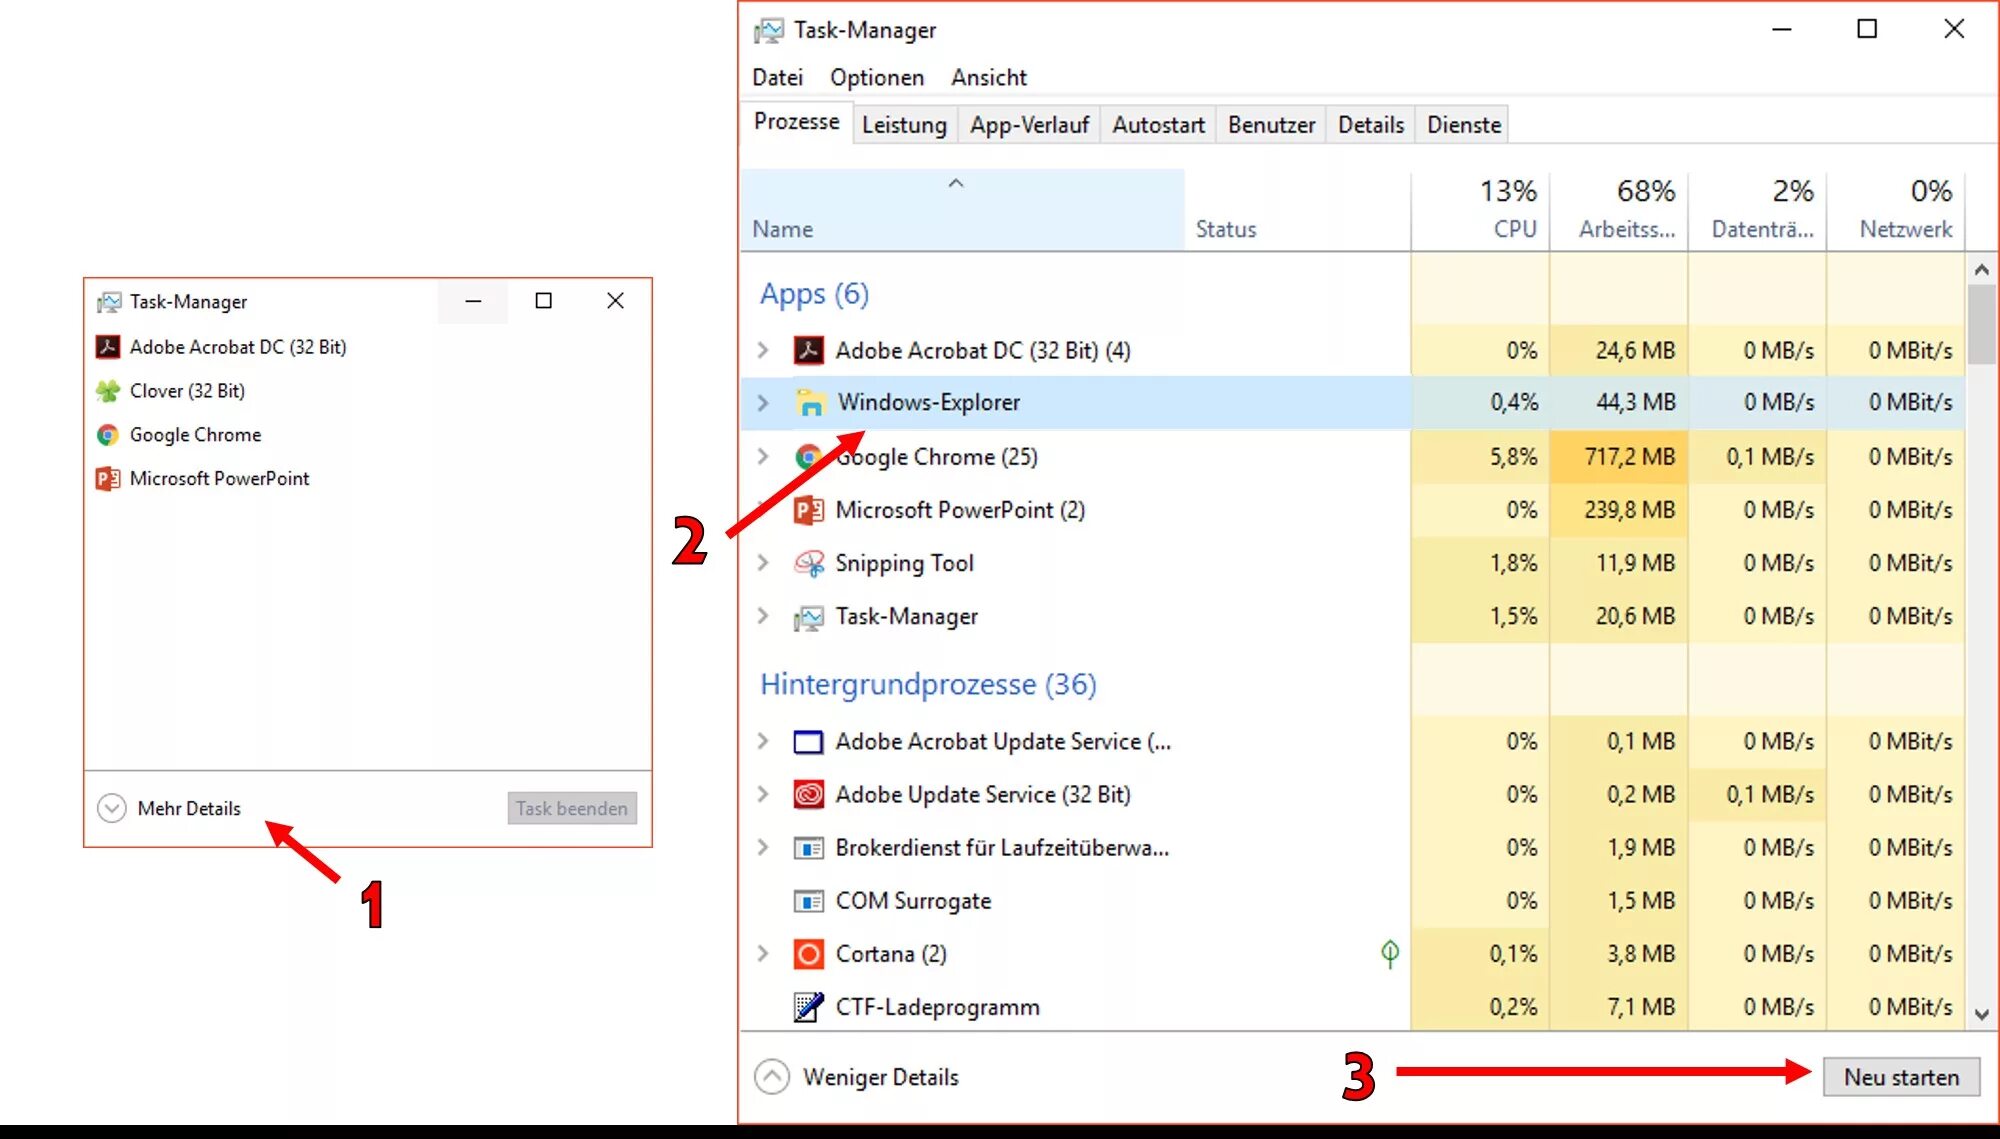
Task: Expand the Brokerdienst für Laufzeitüberwachung row
Action: (763, 847)
